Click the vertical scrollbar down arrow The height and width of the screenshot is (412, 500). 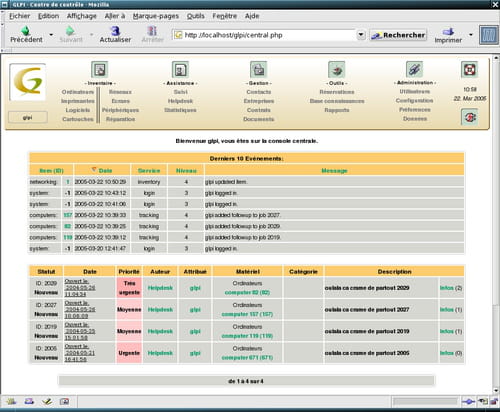(496, 390)
